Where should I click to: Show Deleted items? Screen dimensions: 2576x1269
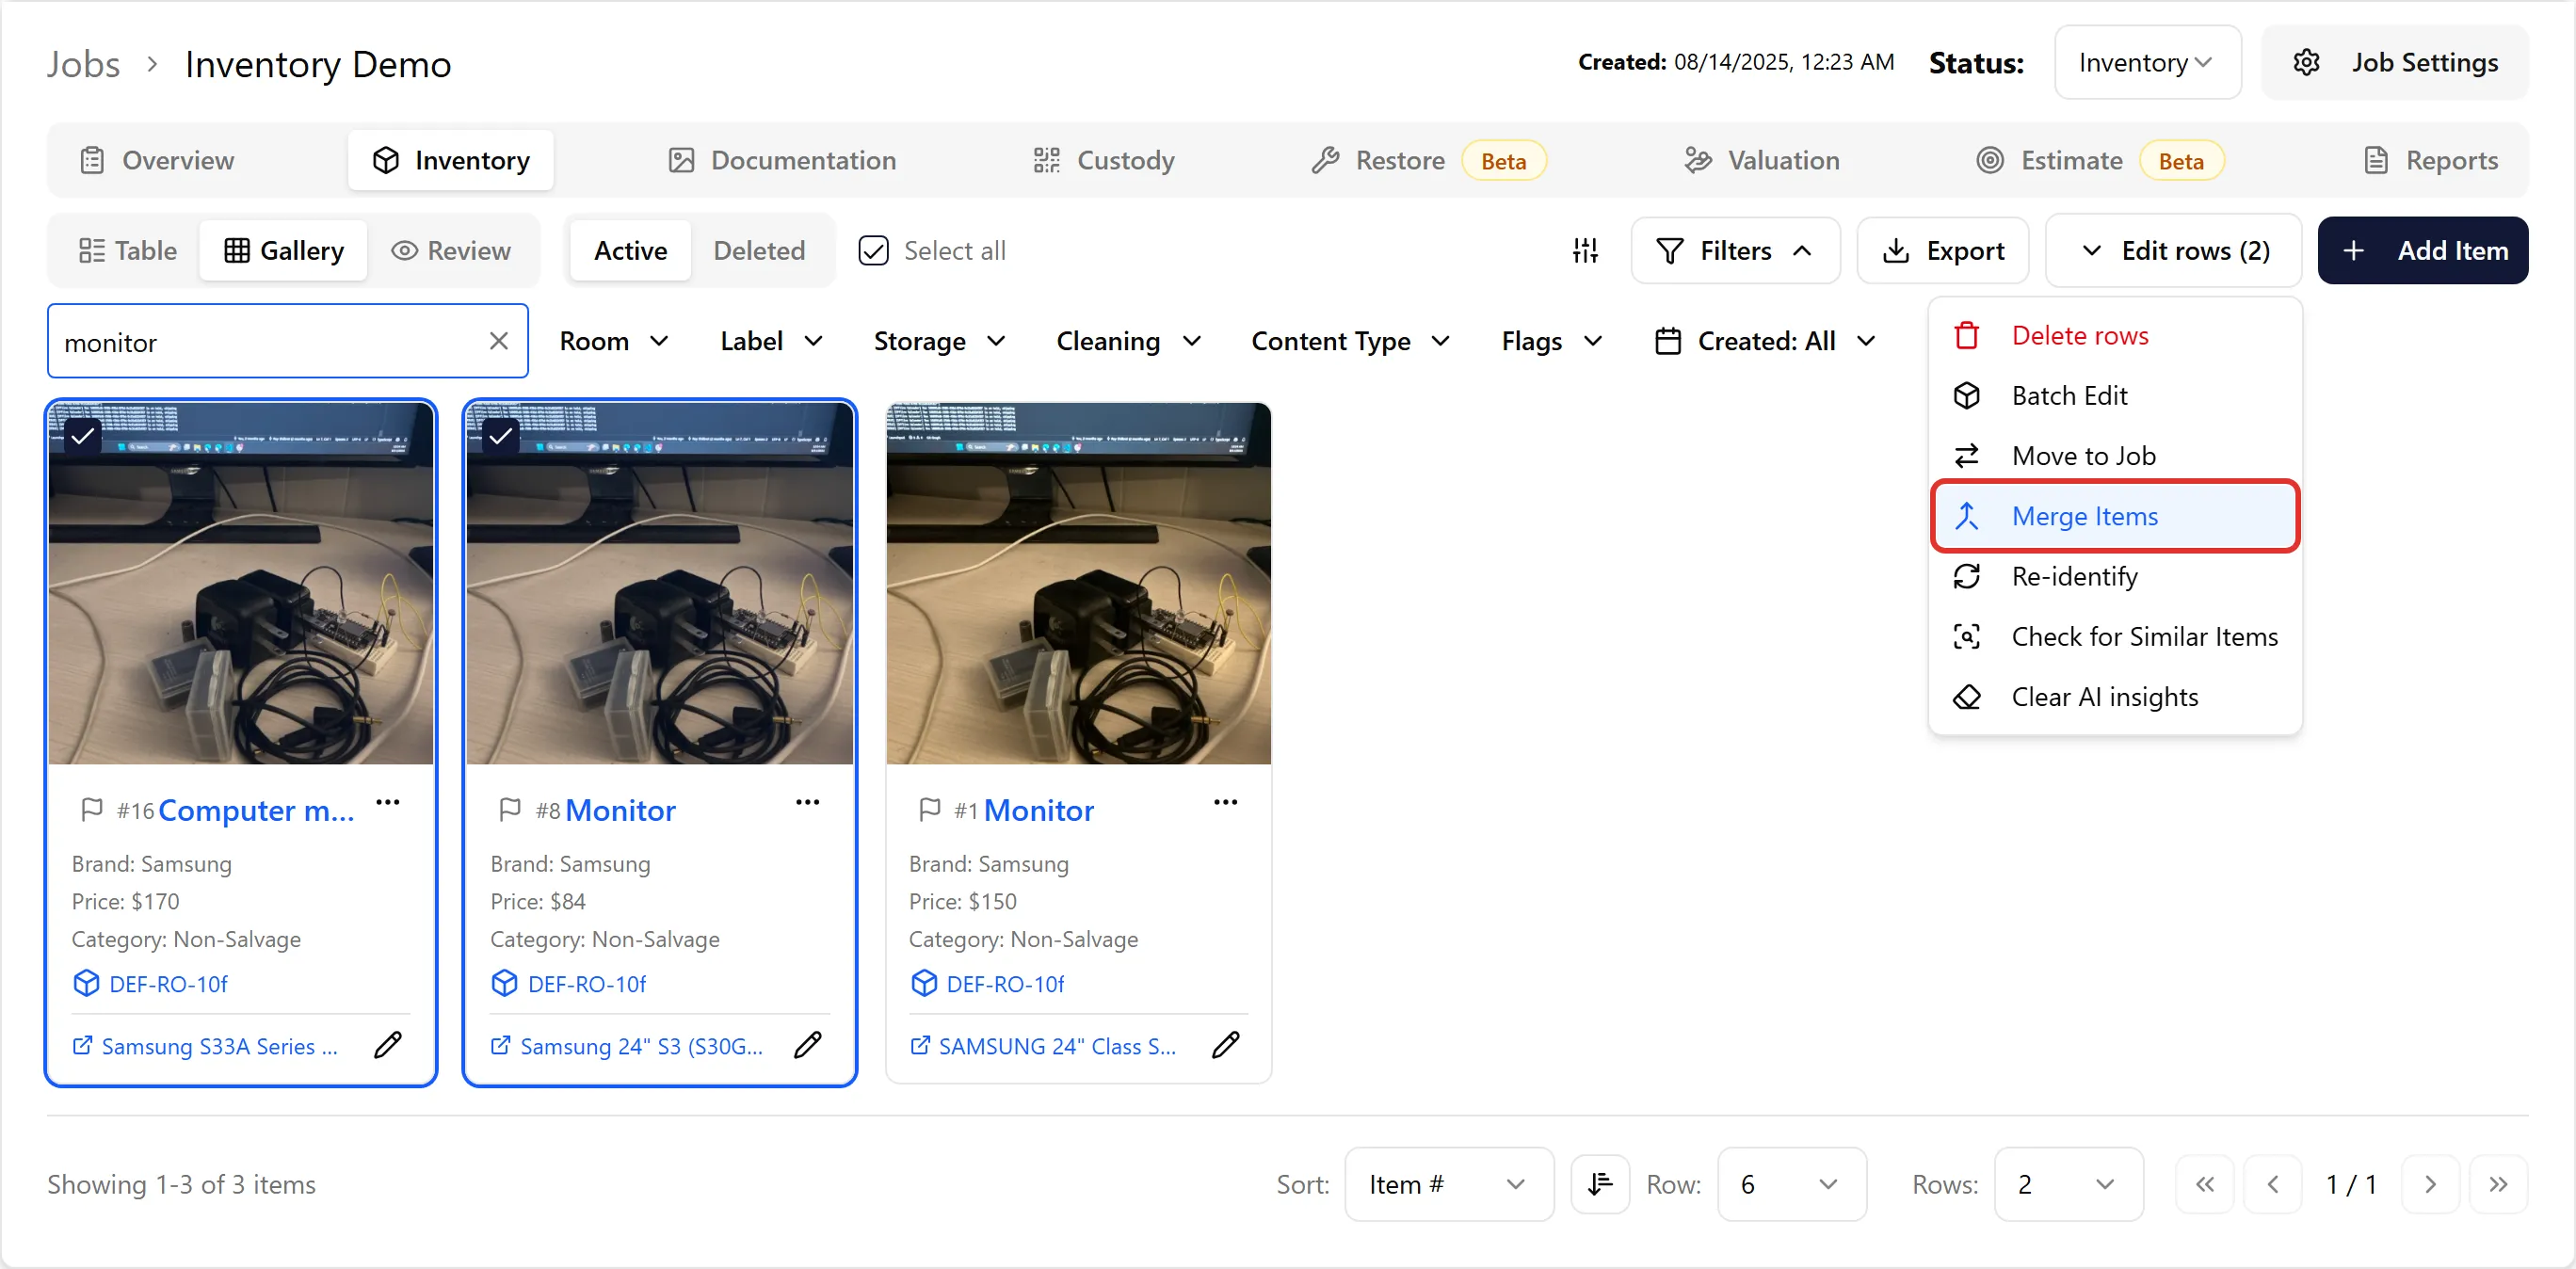click(759, 250)
